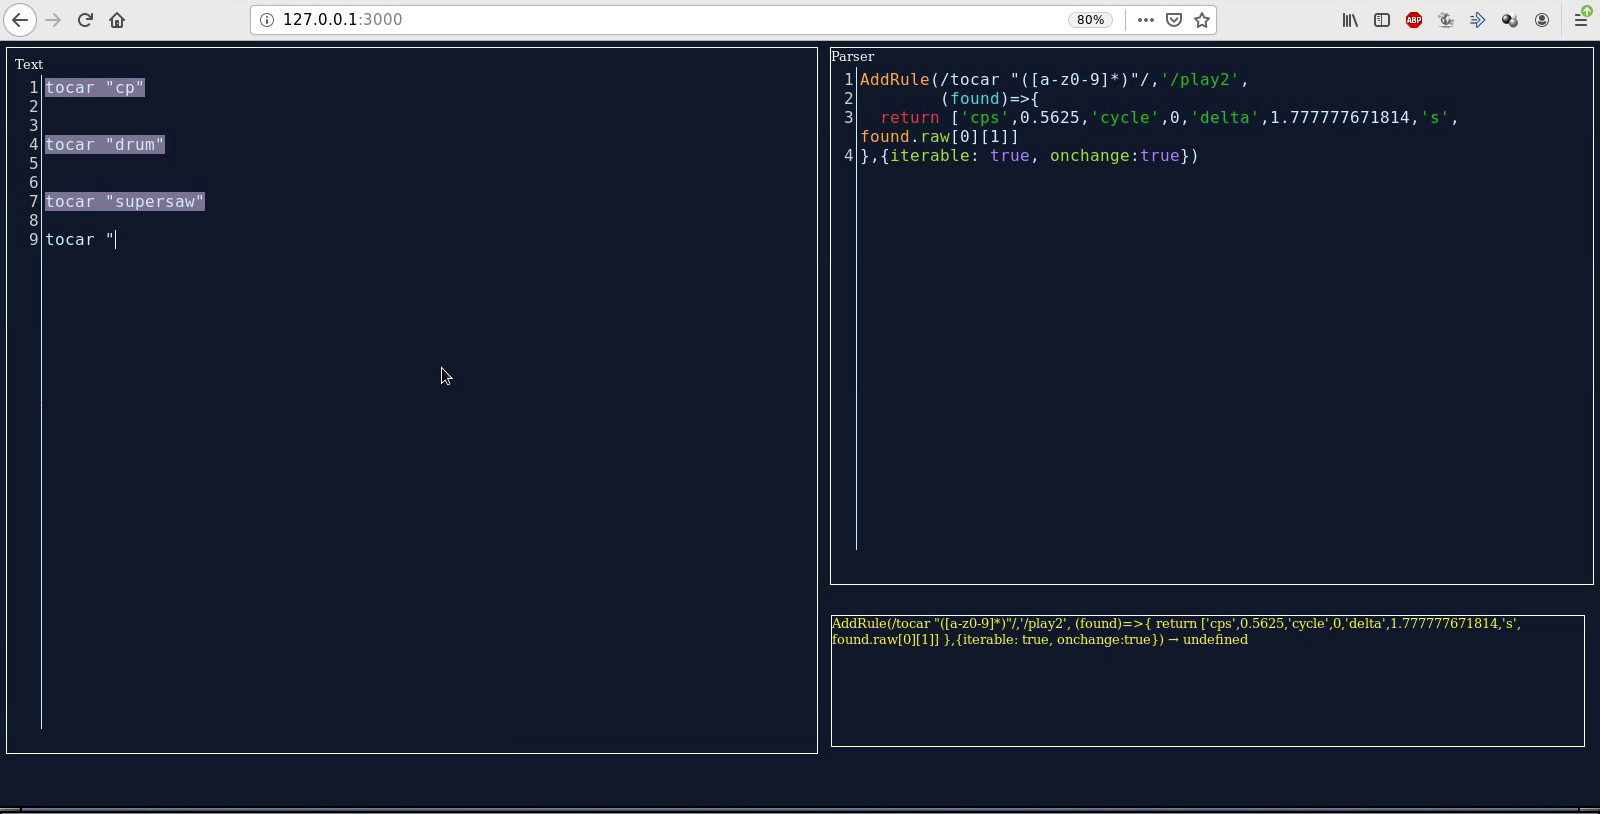Open the dragon-shaped extension icon
This screenshot has height=814, width=1600.
pos(1446,20)
